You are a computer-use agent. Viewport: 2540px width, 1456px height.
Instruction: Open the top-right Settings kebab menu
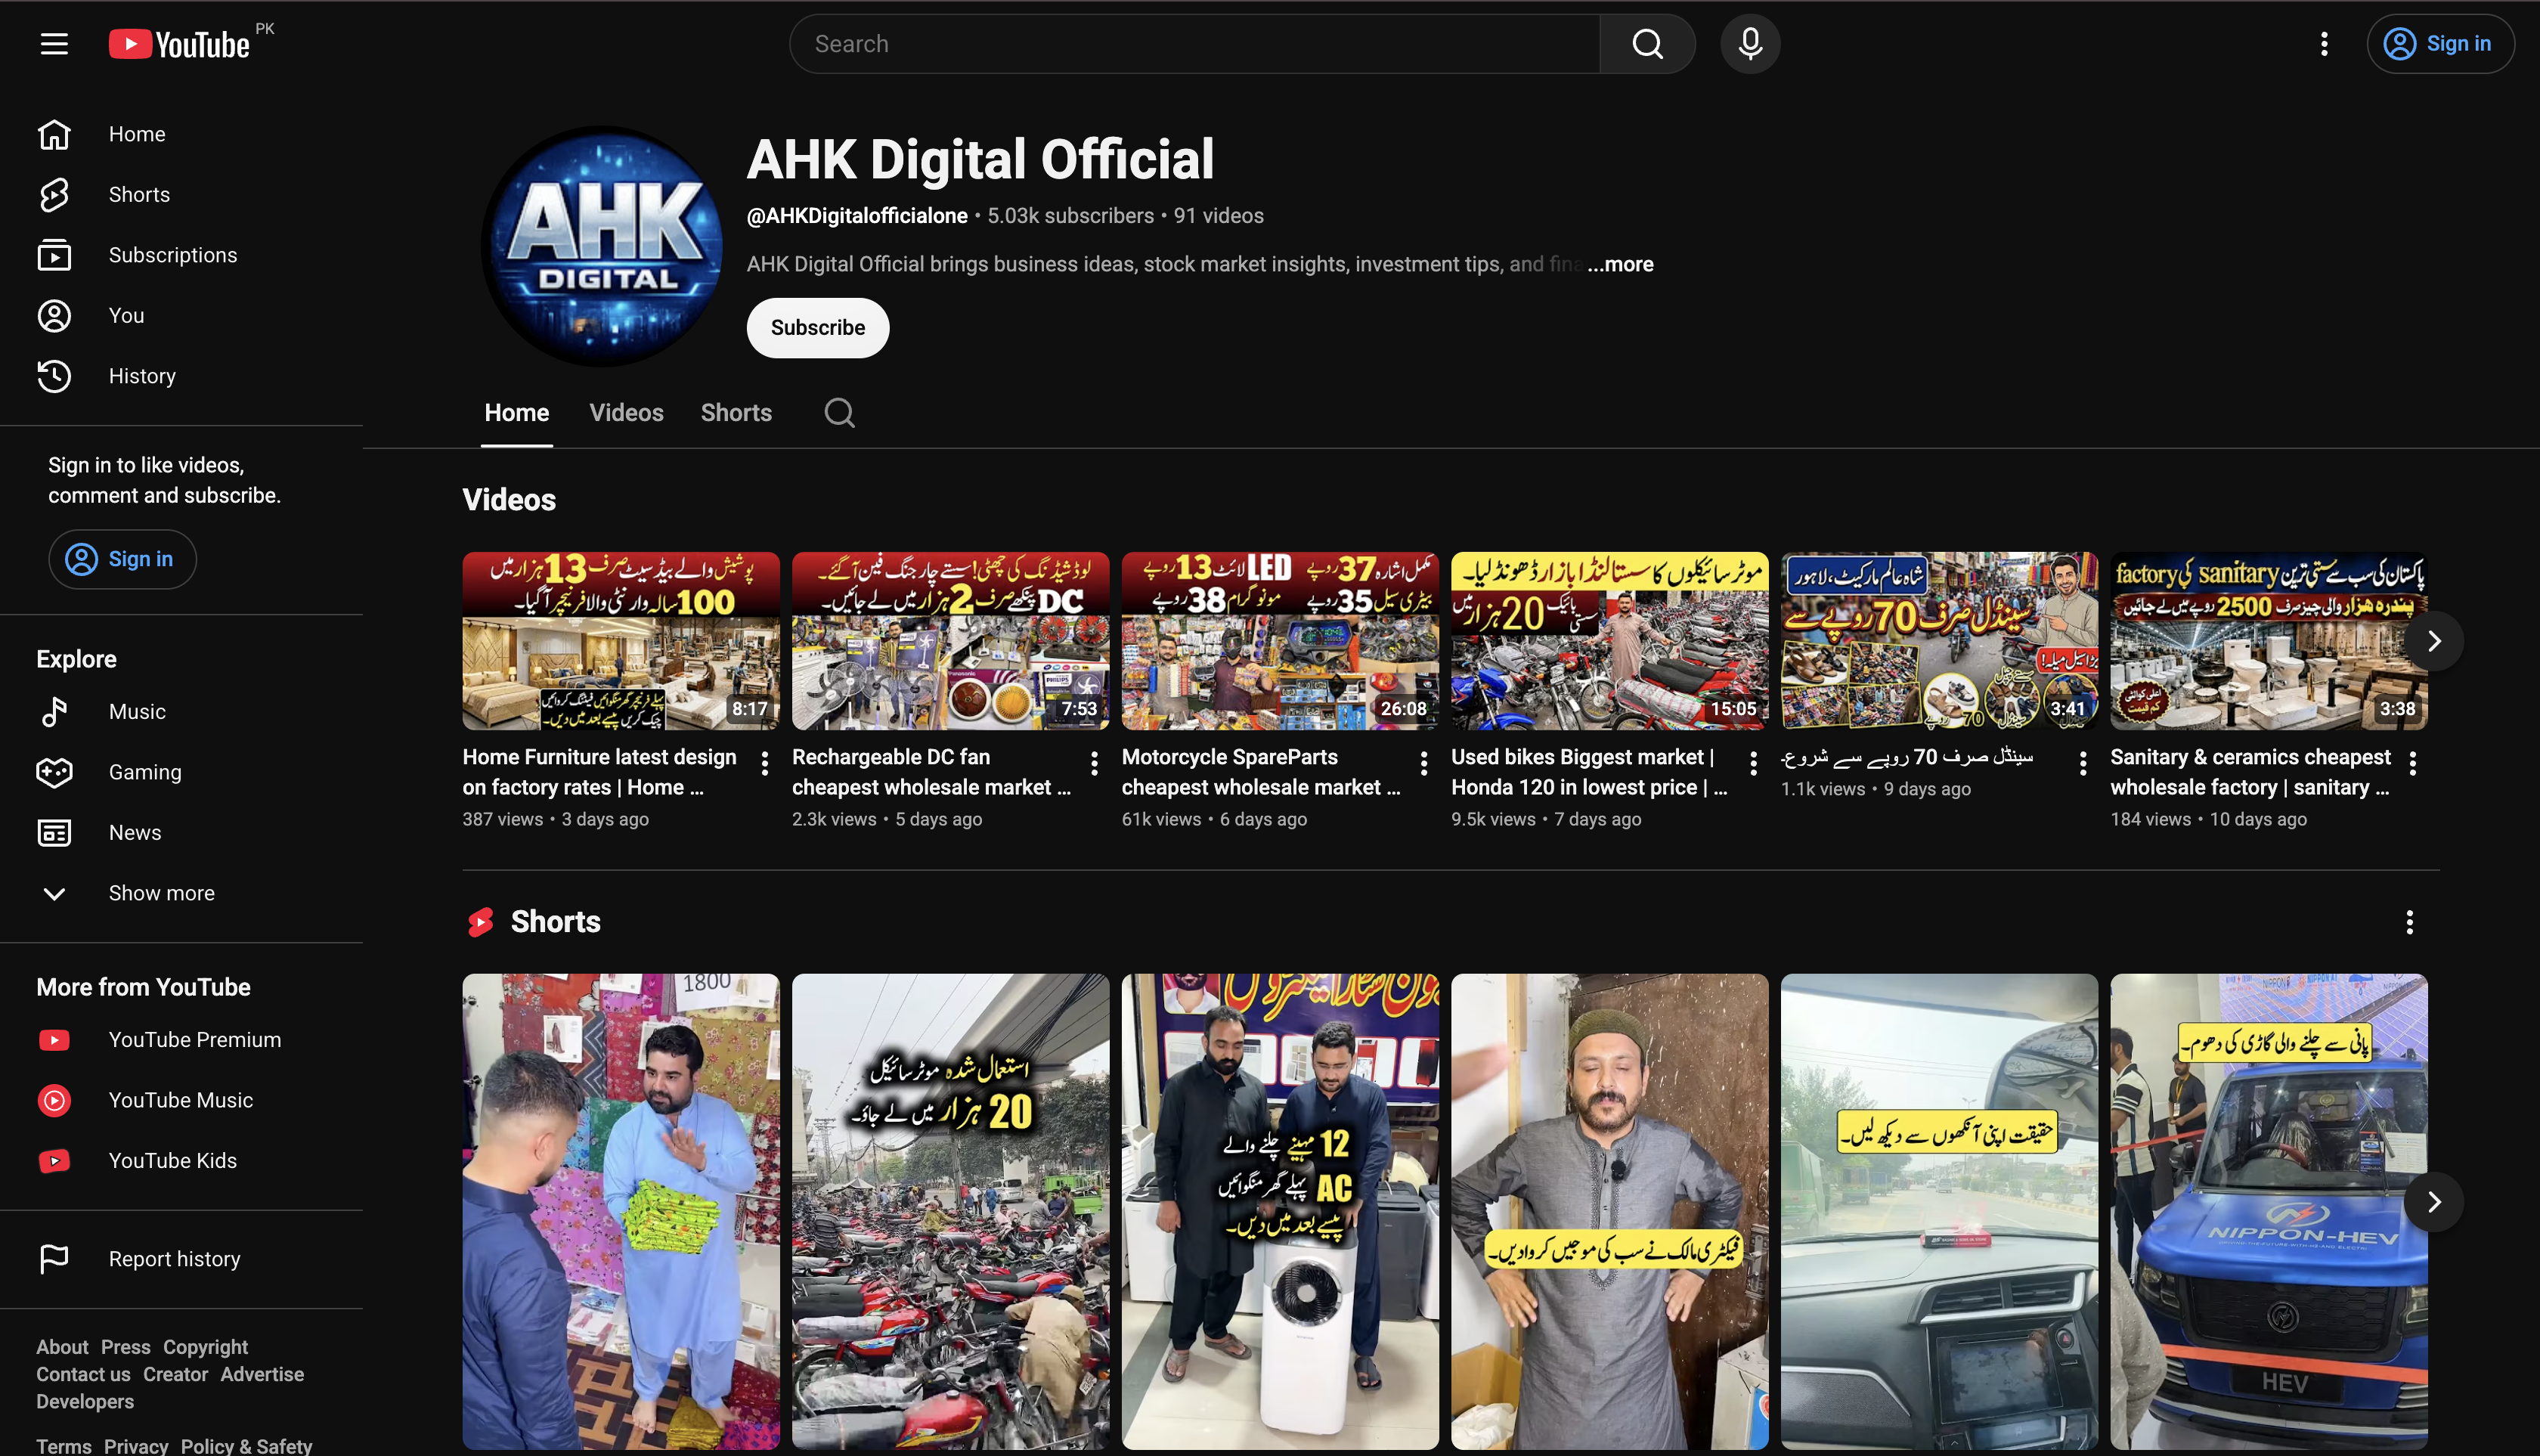pyautogui.click(x=2324, y=44)
